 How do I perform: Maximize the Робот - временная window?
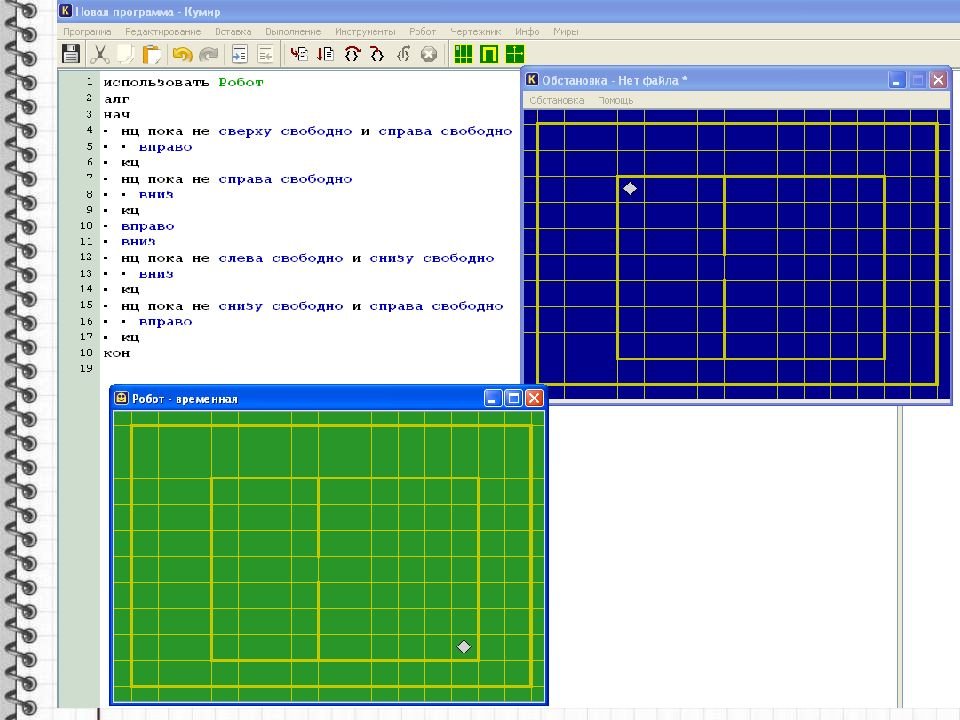click(x=514, y=398)
